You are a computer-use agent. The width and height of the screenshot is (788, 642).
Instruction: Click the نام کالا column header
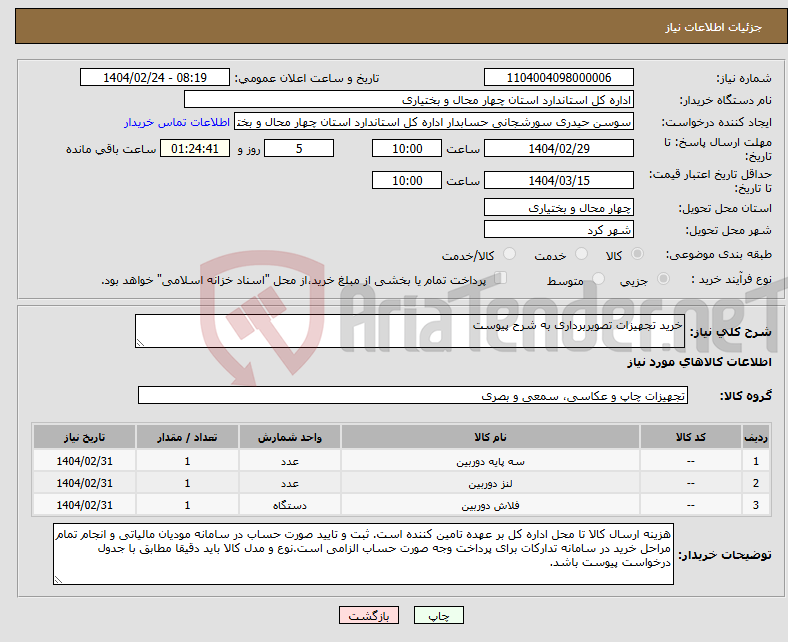(490, 437)
